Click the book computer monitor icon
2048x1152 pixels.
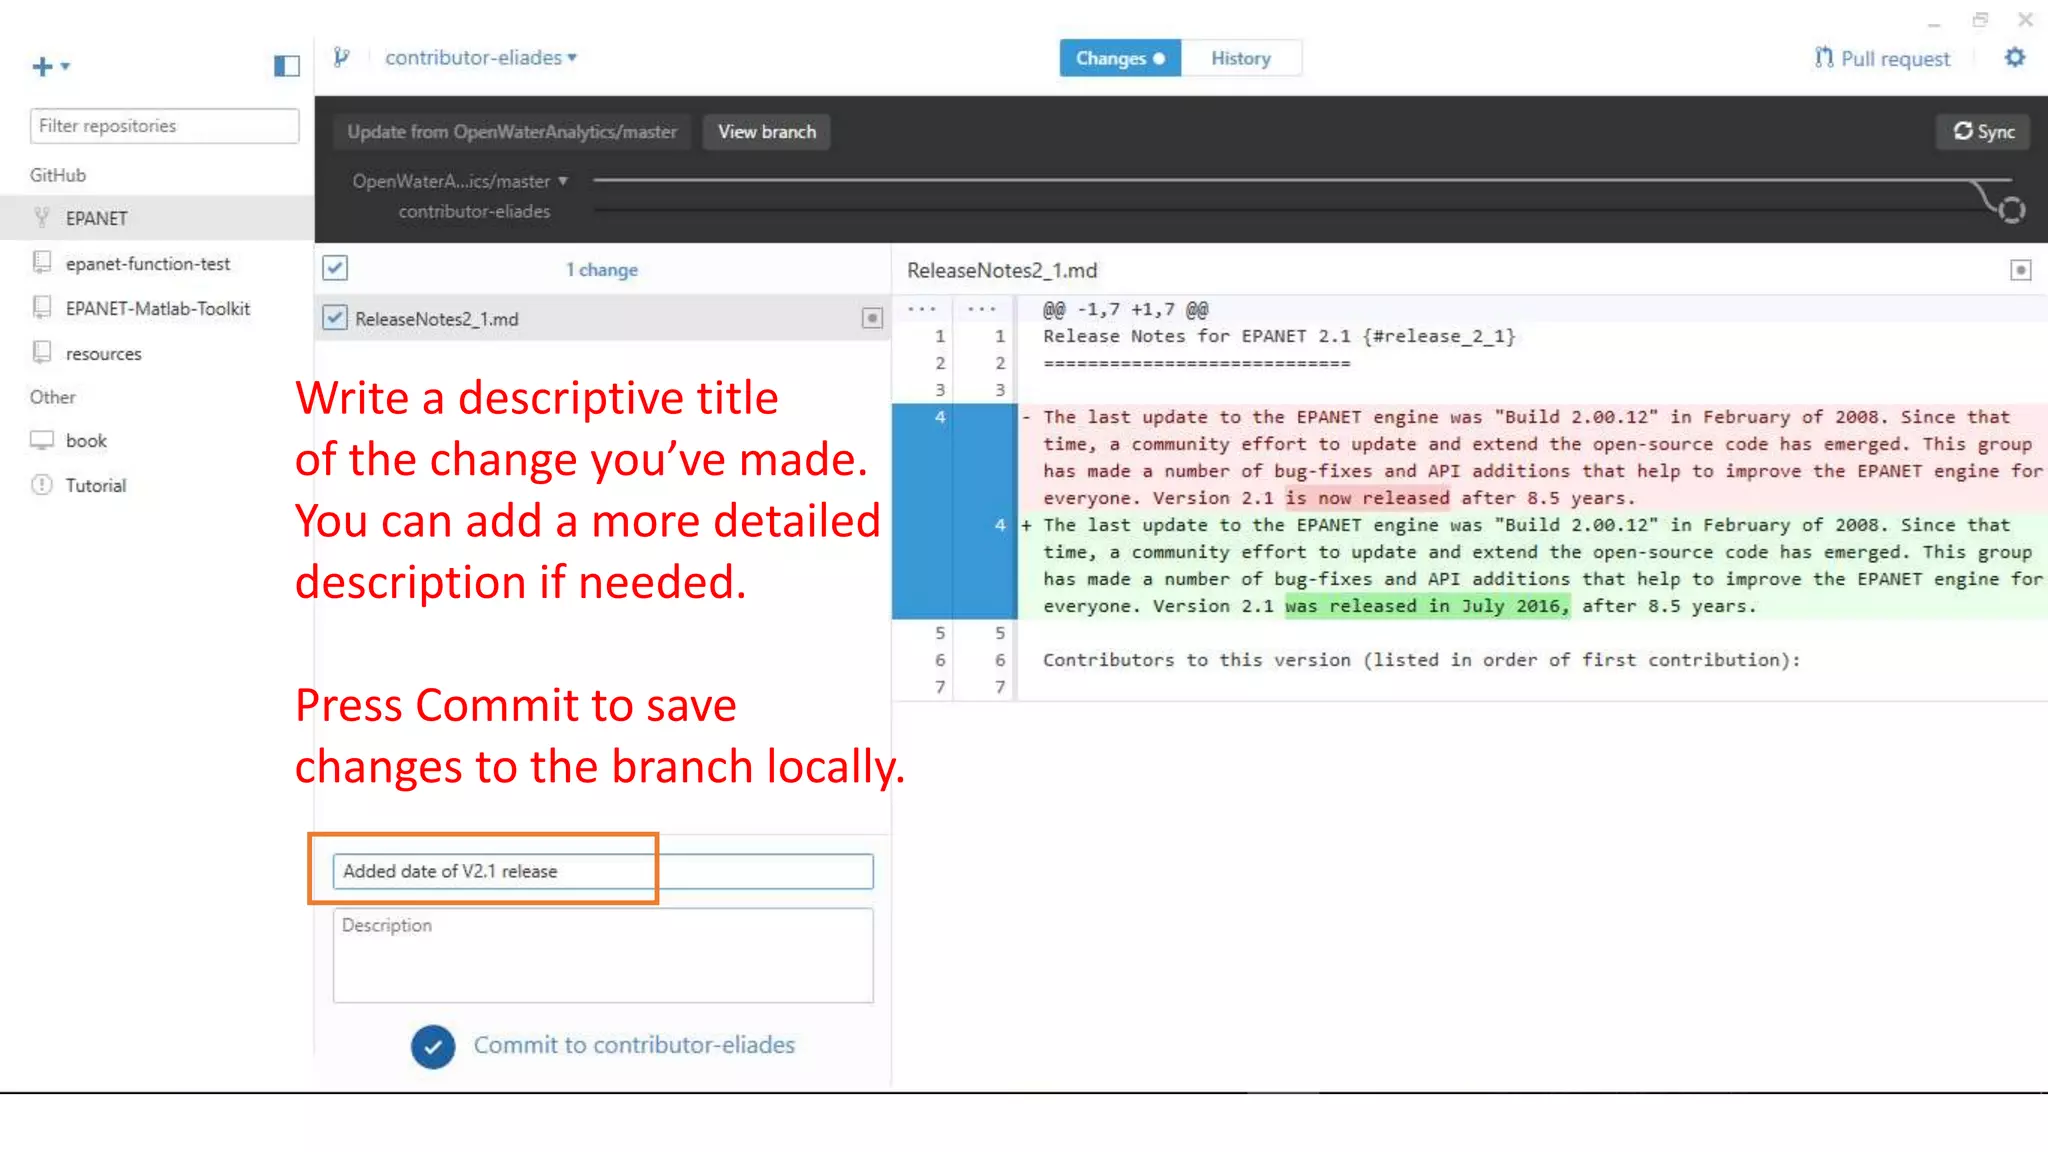tap(42, 440)
